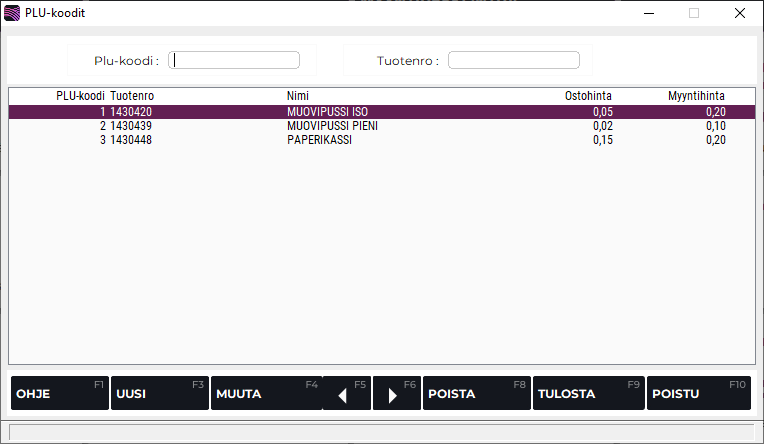Delete the entry using POISTA button
The height and width of the screenshot is (444, 764).
[476, 393]
